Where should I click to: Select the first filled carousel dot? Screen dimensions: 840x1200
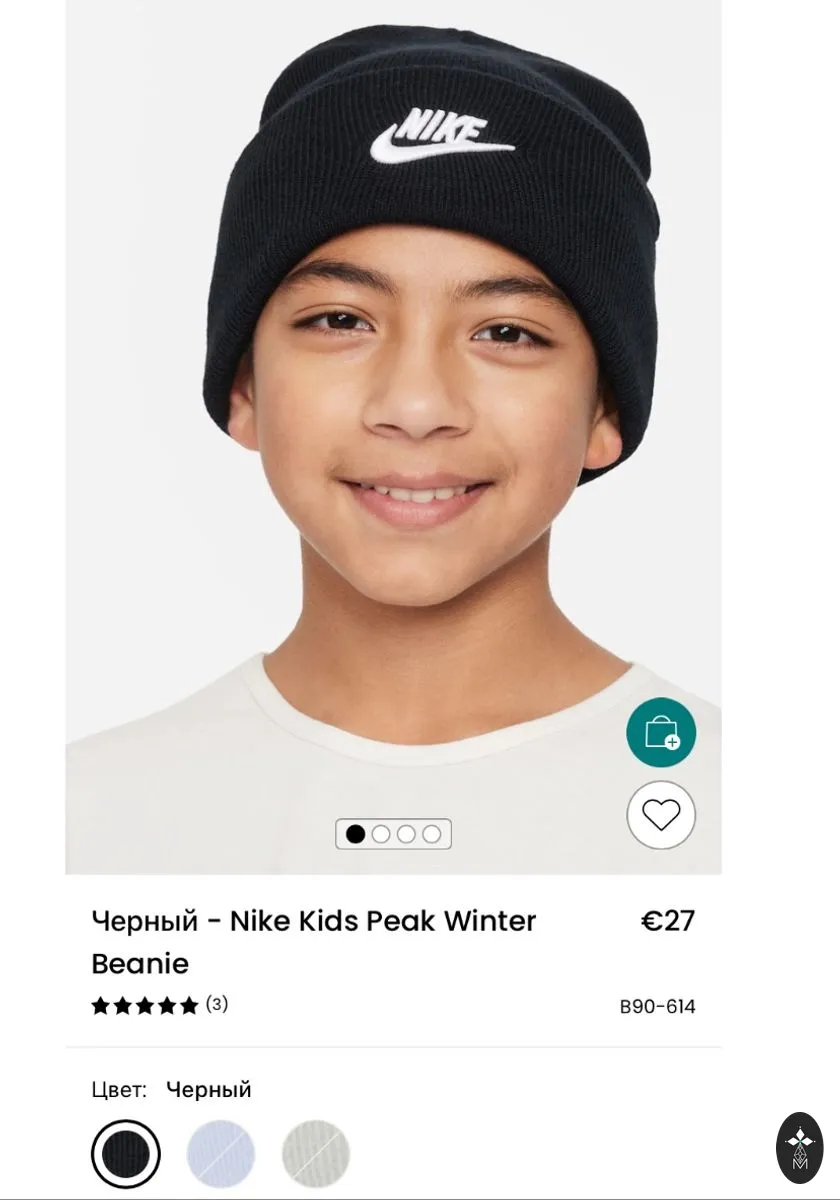pos(355,834)
